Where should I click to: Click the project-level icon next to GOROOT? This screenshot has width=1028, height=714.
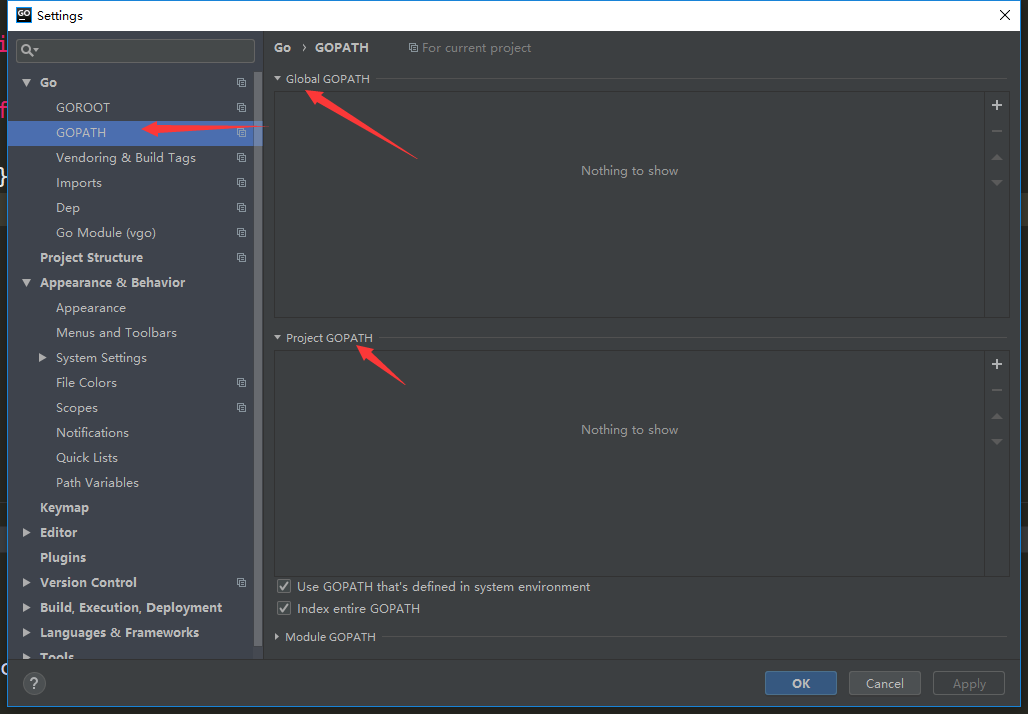(x=241, y=108)
